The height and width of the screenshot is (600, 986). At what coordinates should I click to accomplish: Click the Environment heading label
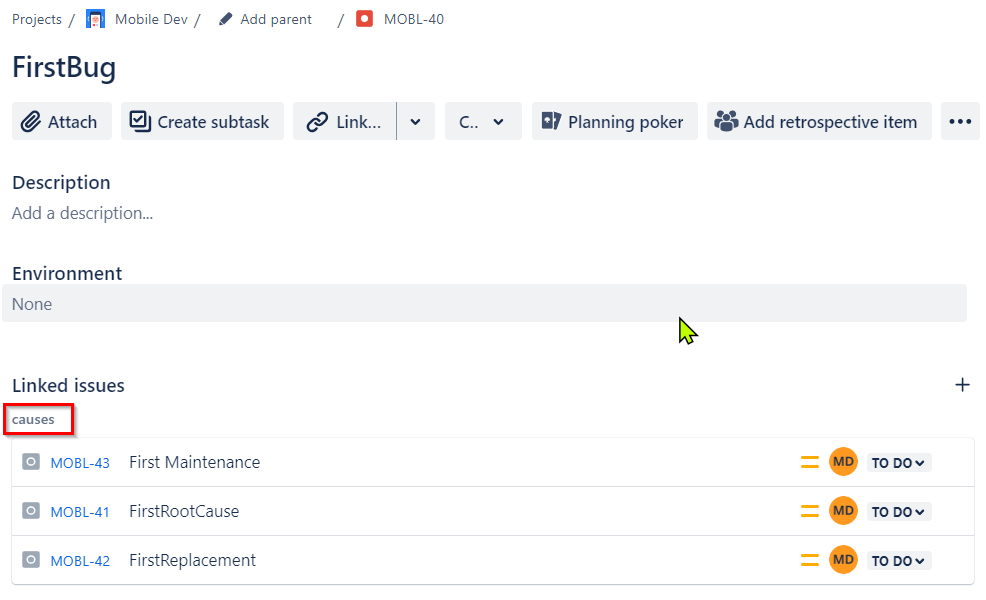67,274
